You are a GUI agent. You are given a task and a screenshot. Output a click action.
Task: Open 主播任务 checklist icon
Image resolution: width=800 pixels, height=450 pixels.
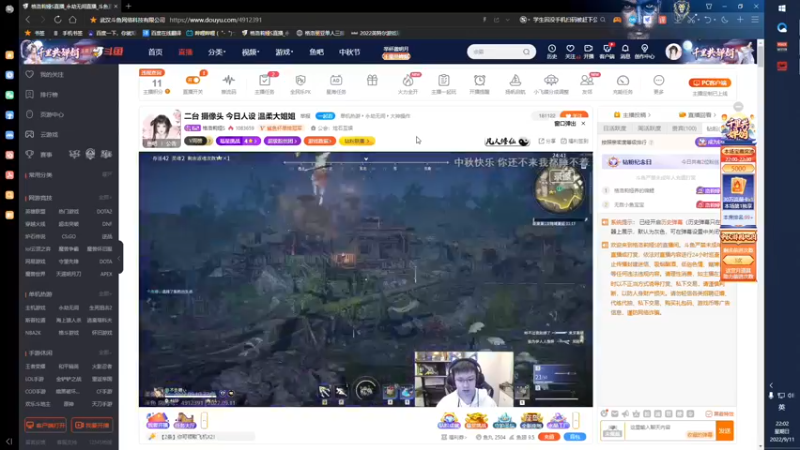pyautogui.click(x=264, y=80)
